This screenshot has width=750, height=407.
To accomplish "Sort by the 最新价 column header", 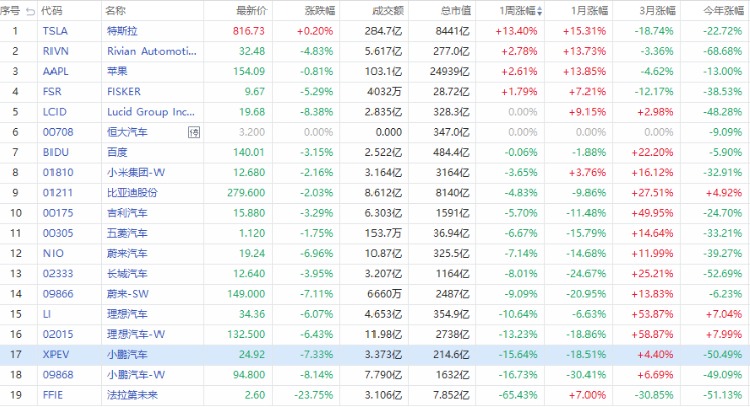I will [252, 11].
